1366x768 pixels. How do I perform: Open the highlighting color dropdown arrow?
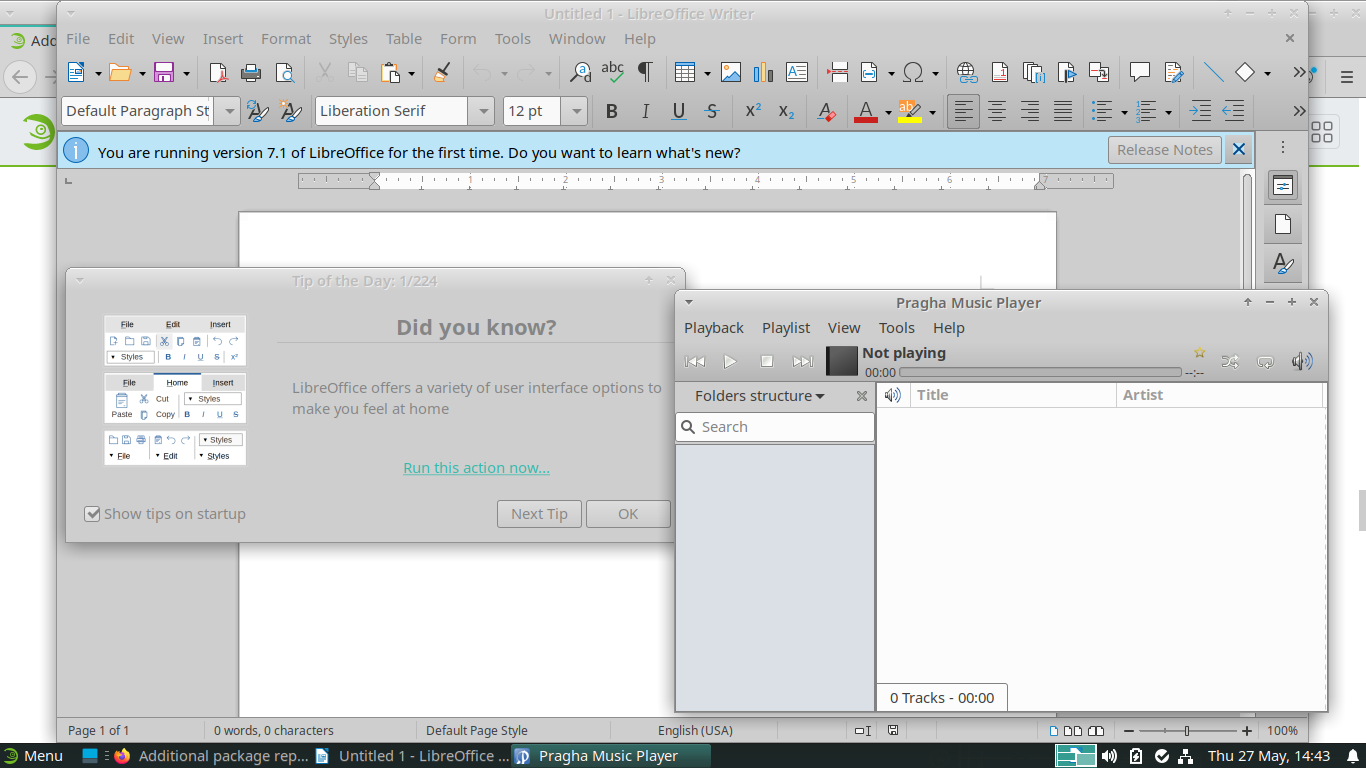pos(932,111)
